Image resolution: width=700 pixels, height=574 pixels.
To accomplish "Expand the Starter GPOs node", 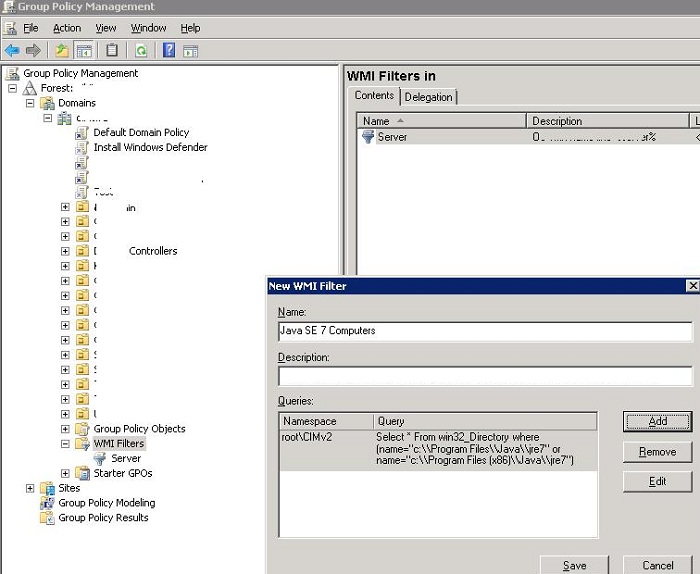I will (65, 473).
